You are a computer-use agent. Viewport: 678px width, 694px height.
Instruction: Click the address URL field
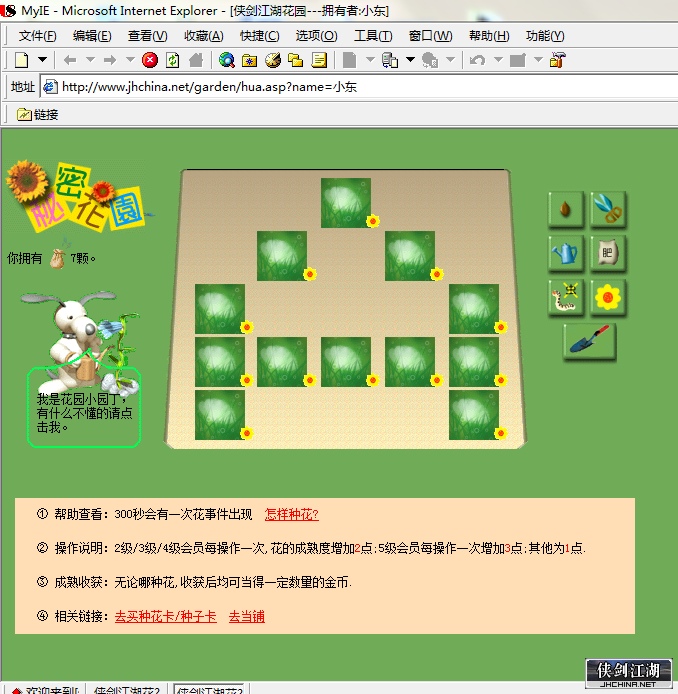click(x=358, y=87)
